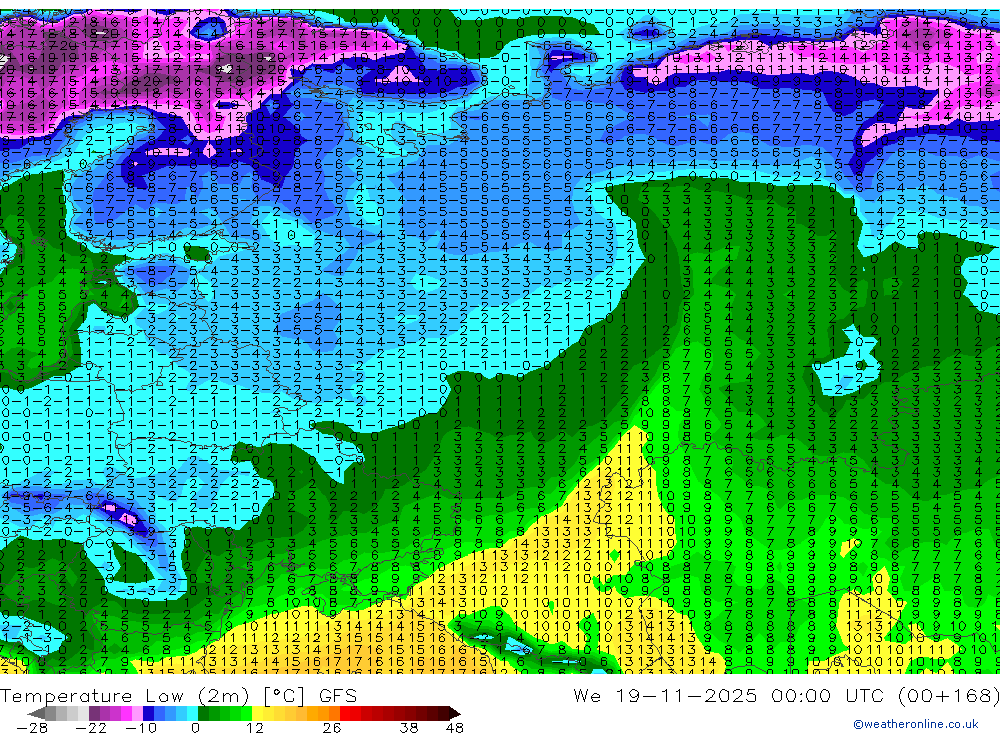1000x733 pixels.
Task: Click the -28 legend label
Action: coord(32,728)
